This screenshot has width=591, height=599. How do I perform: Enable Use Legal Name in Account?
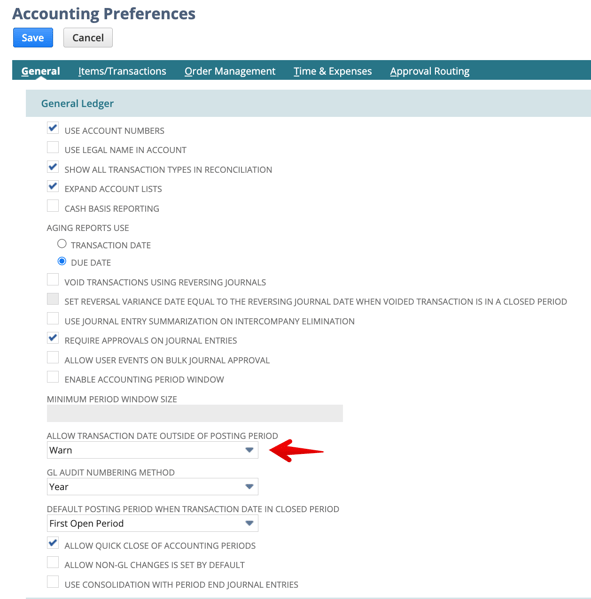53,147
